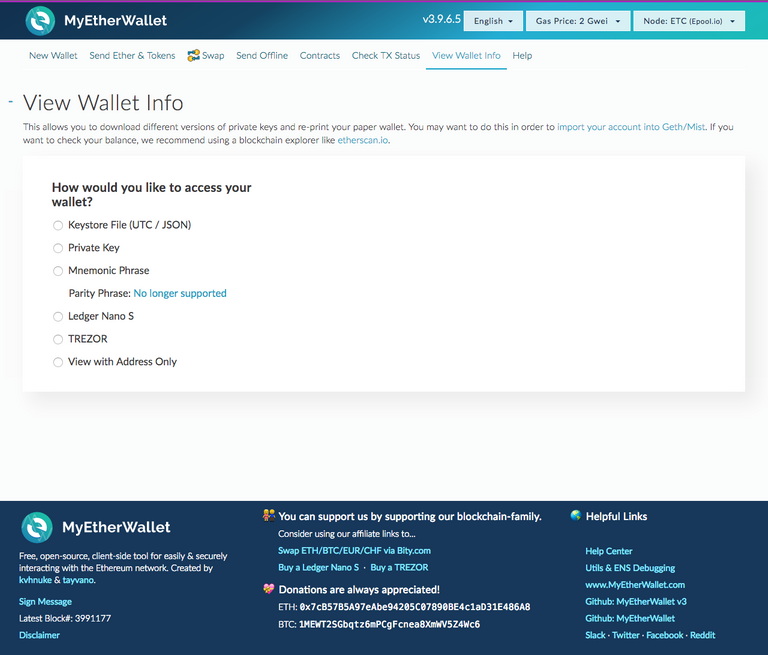The width and height of the screenshot is (768, 655).
Task: Click the ETH donation address
Action: click(x=415, y=607)
